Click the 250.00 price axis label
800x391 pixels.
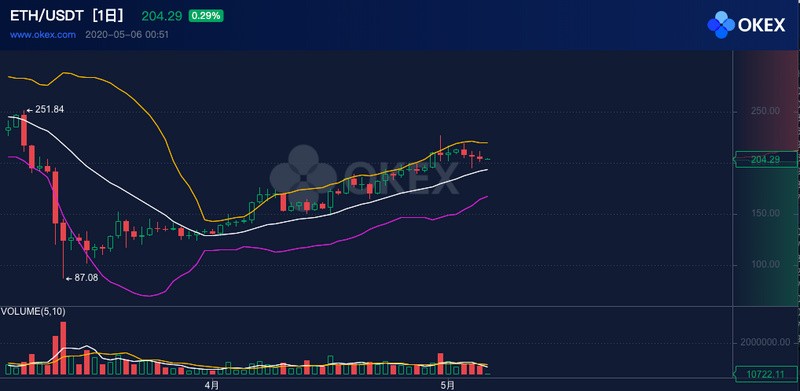tap(765, 111)
